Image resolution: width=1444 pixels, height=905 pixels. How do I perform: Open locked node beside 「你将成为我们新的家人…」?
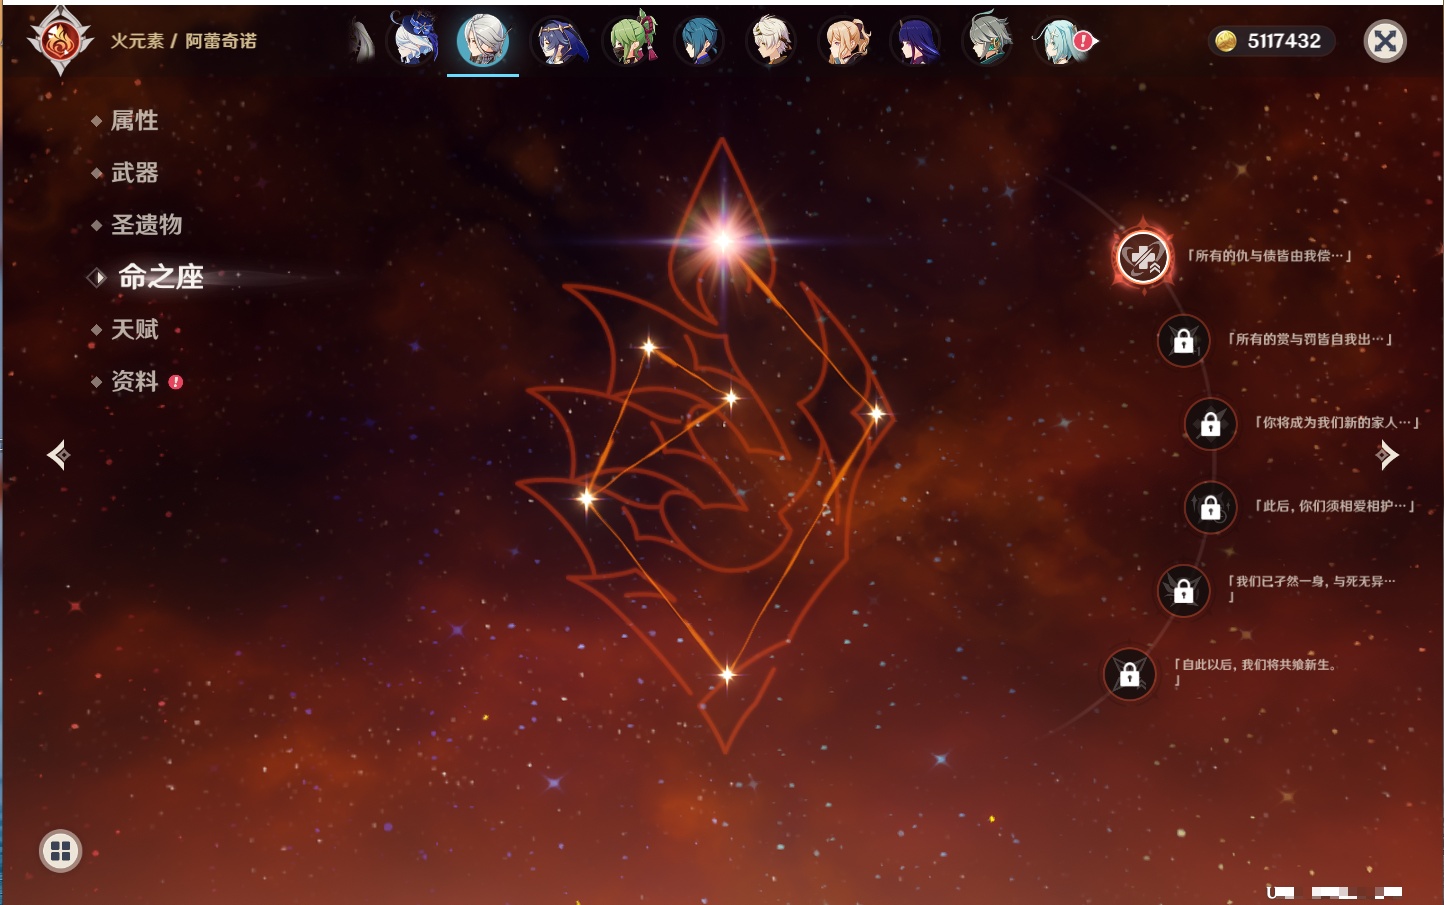tap(1211, 423)
